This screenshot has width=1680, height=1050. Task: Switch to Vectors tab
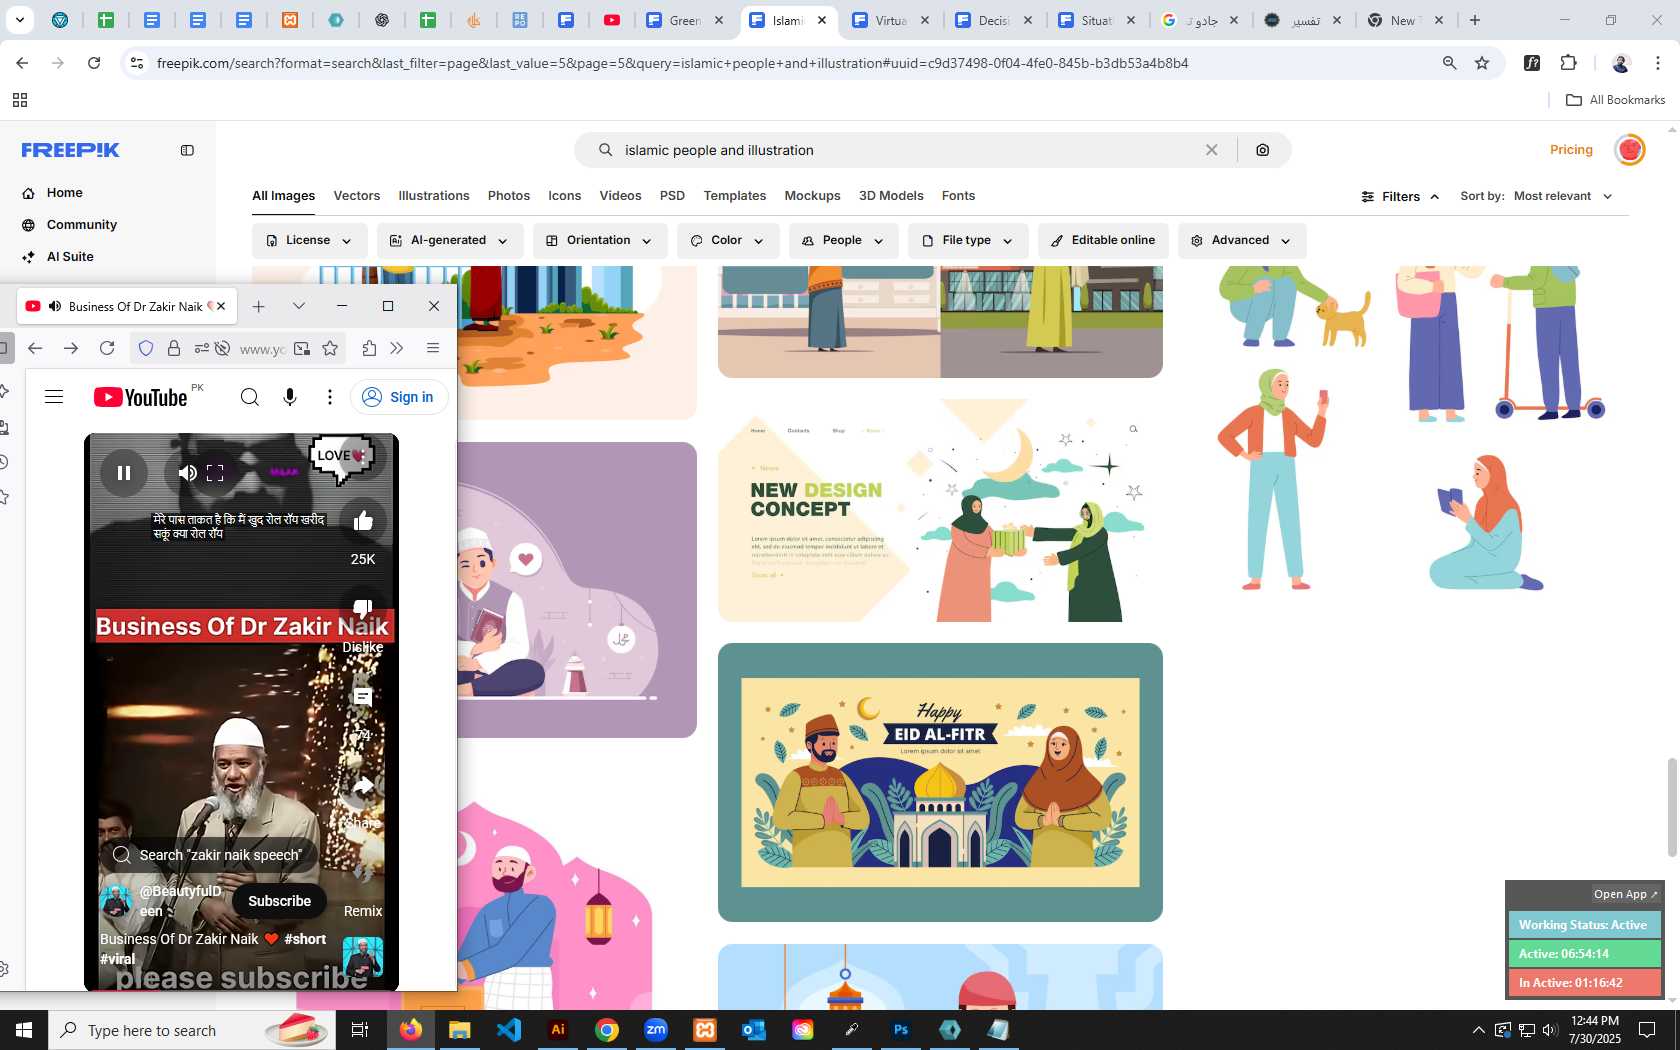coord(357,196)
